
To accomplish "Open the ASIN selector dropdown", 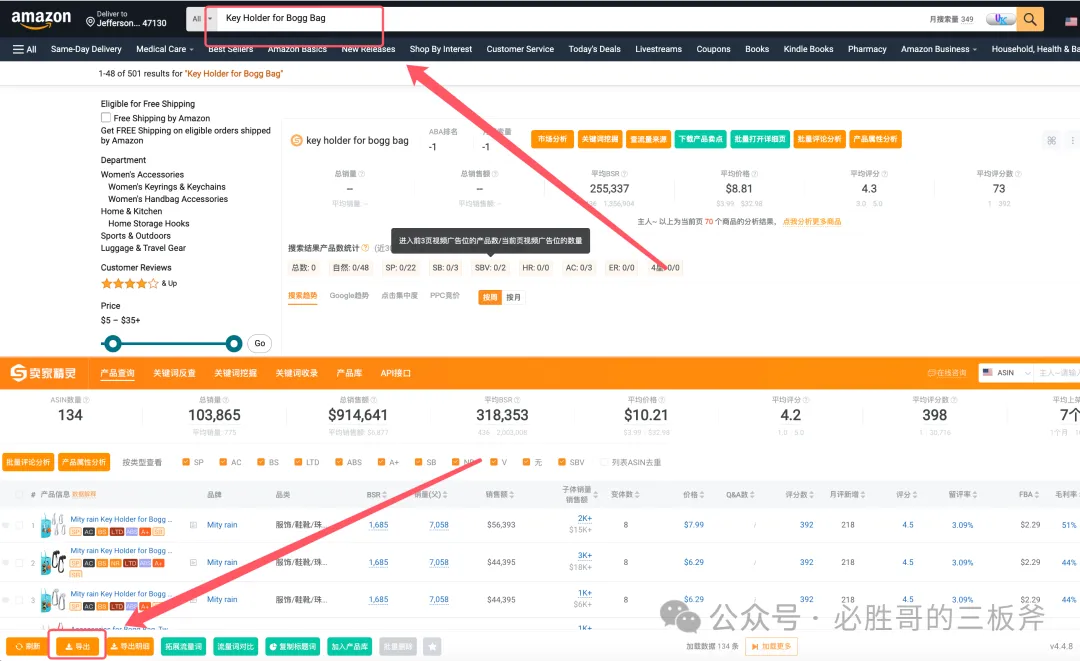I will pyautogui.click(x=1006, y=373).
